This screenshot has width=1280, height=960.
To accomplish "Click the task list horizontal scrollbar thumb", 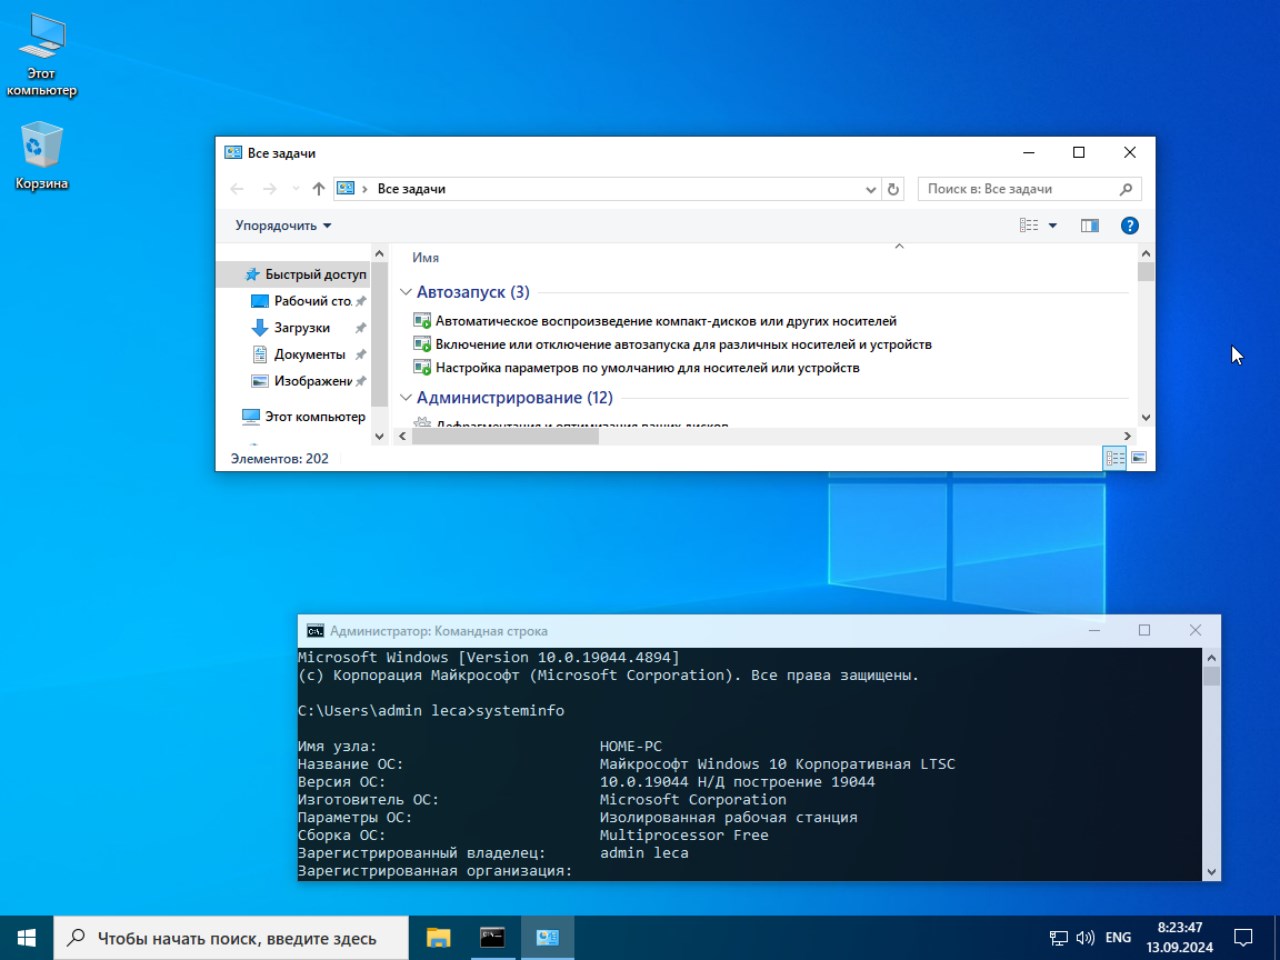I will click(505, 436).
